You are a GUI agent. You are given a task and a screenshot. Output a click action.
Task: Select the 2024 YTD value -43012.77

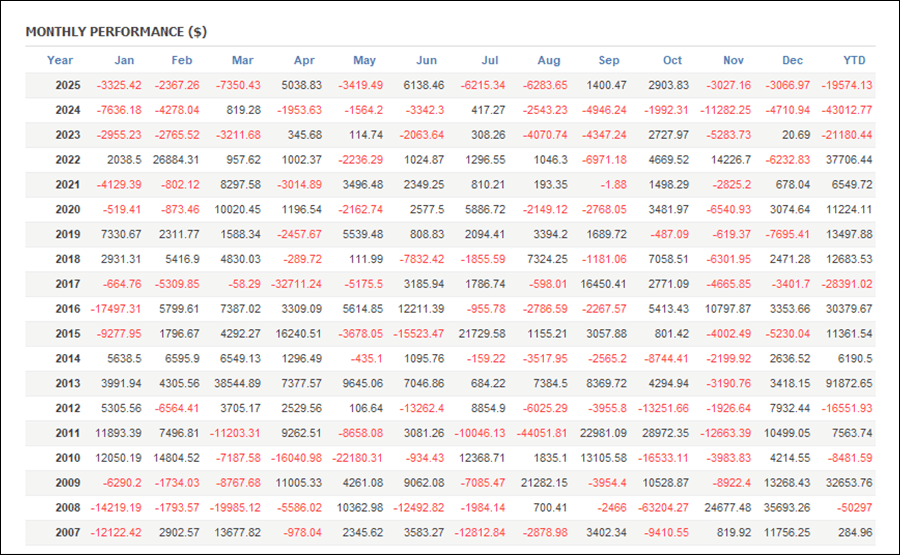pos(842,110)
